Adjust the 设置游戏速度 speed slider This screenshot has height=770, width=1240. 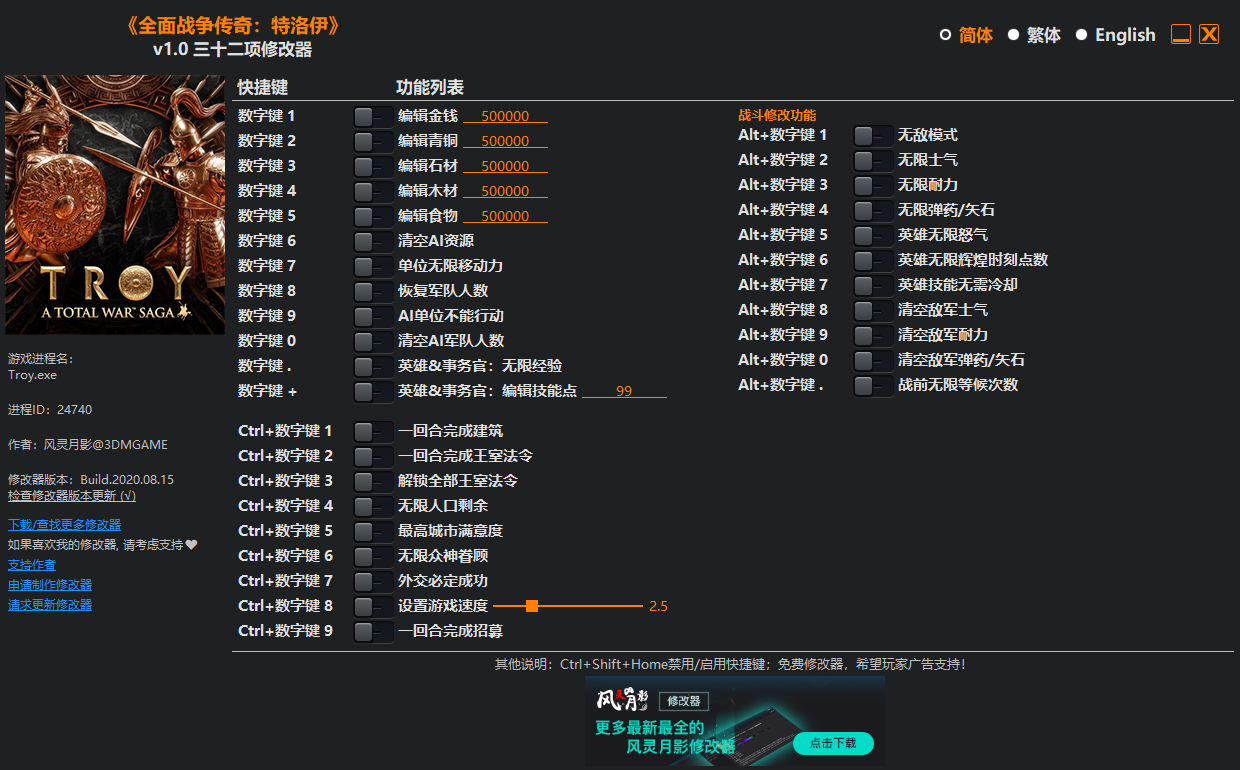[x=530, y=605]
